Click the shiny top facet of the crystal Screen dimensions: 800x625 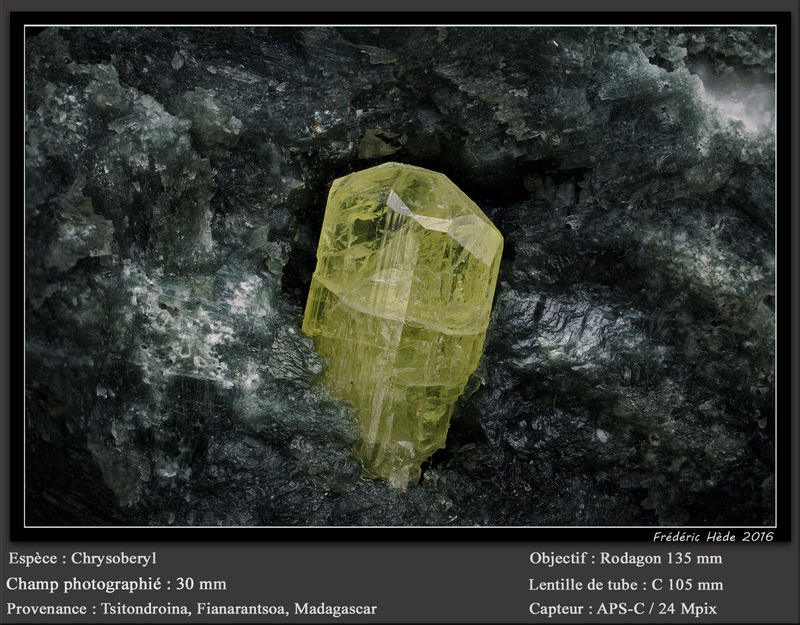click(443, 223)
